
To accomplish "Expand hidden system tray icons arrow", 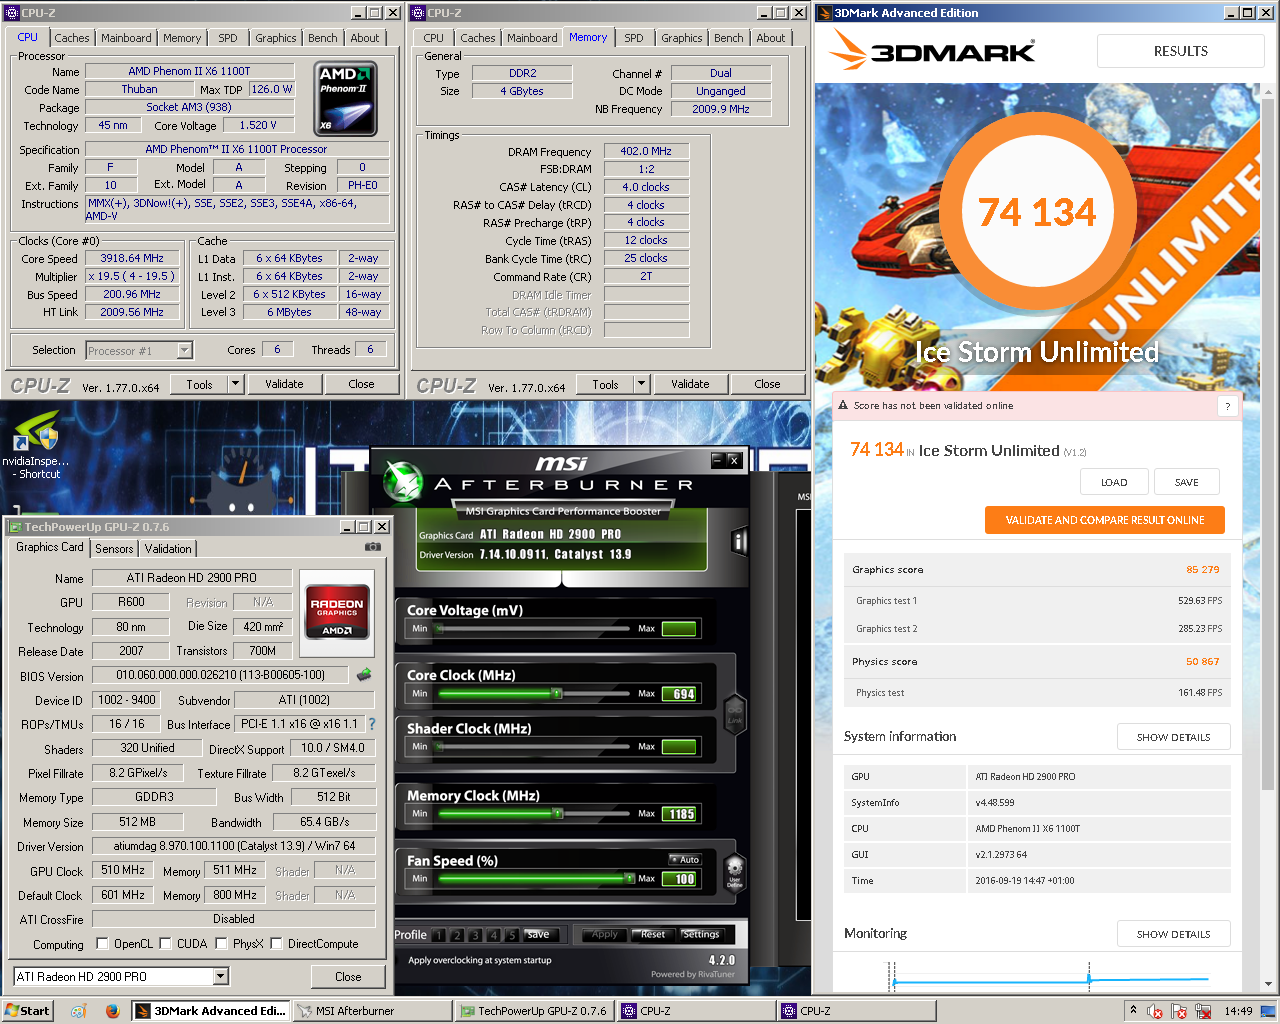I will pos(1133,1010).
